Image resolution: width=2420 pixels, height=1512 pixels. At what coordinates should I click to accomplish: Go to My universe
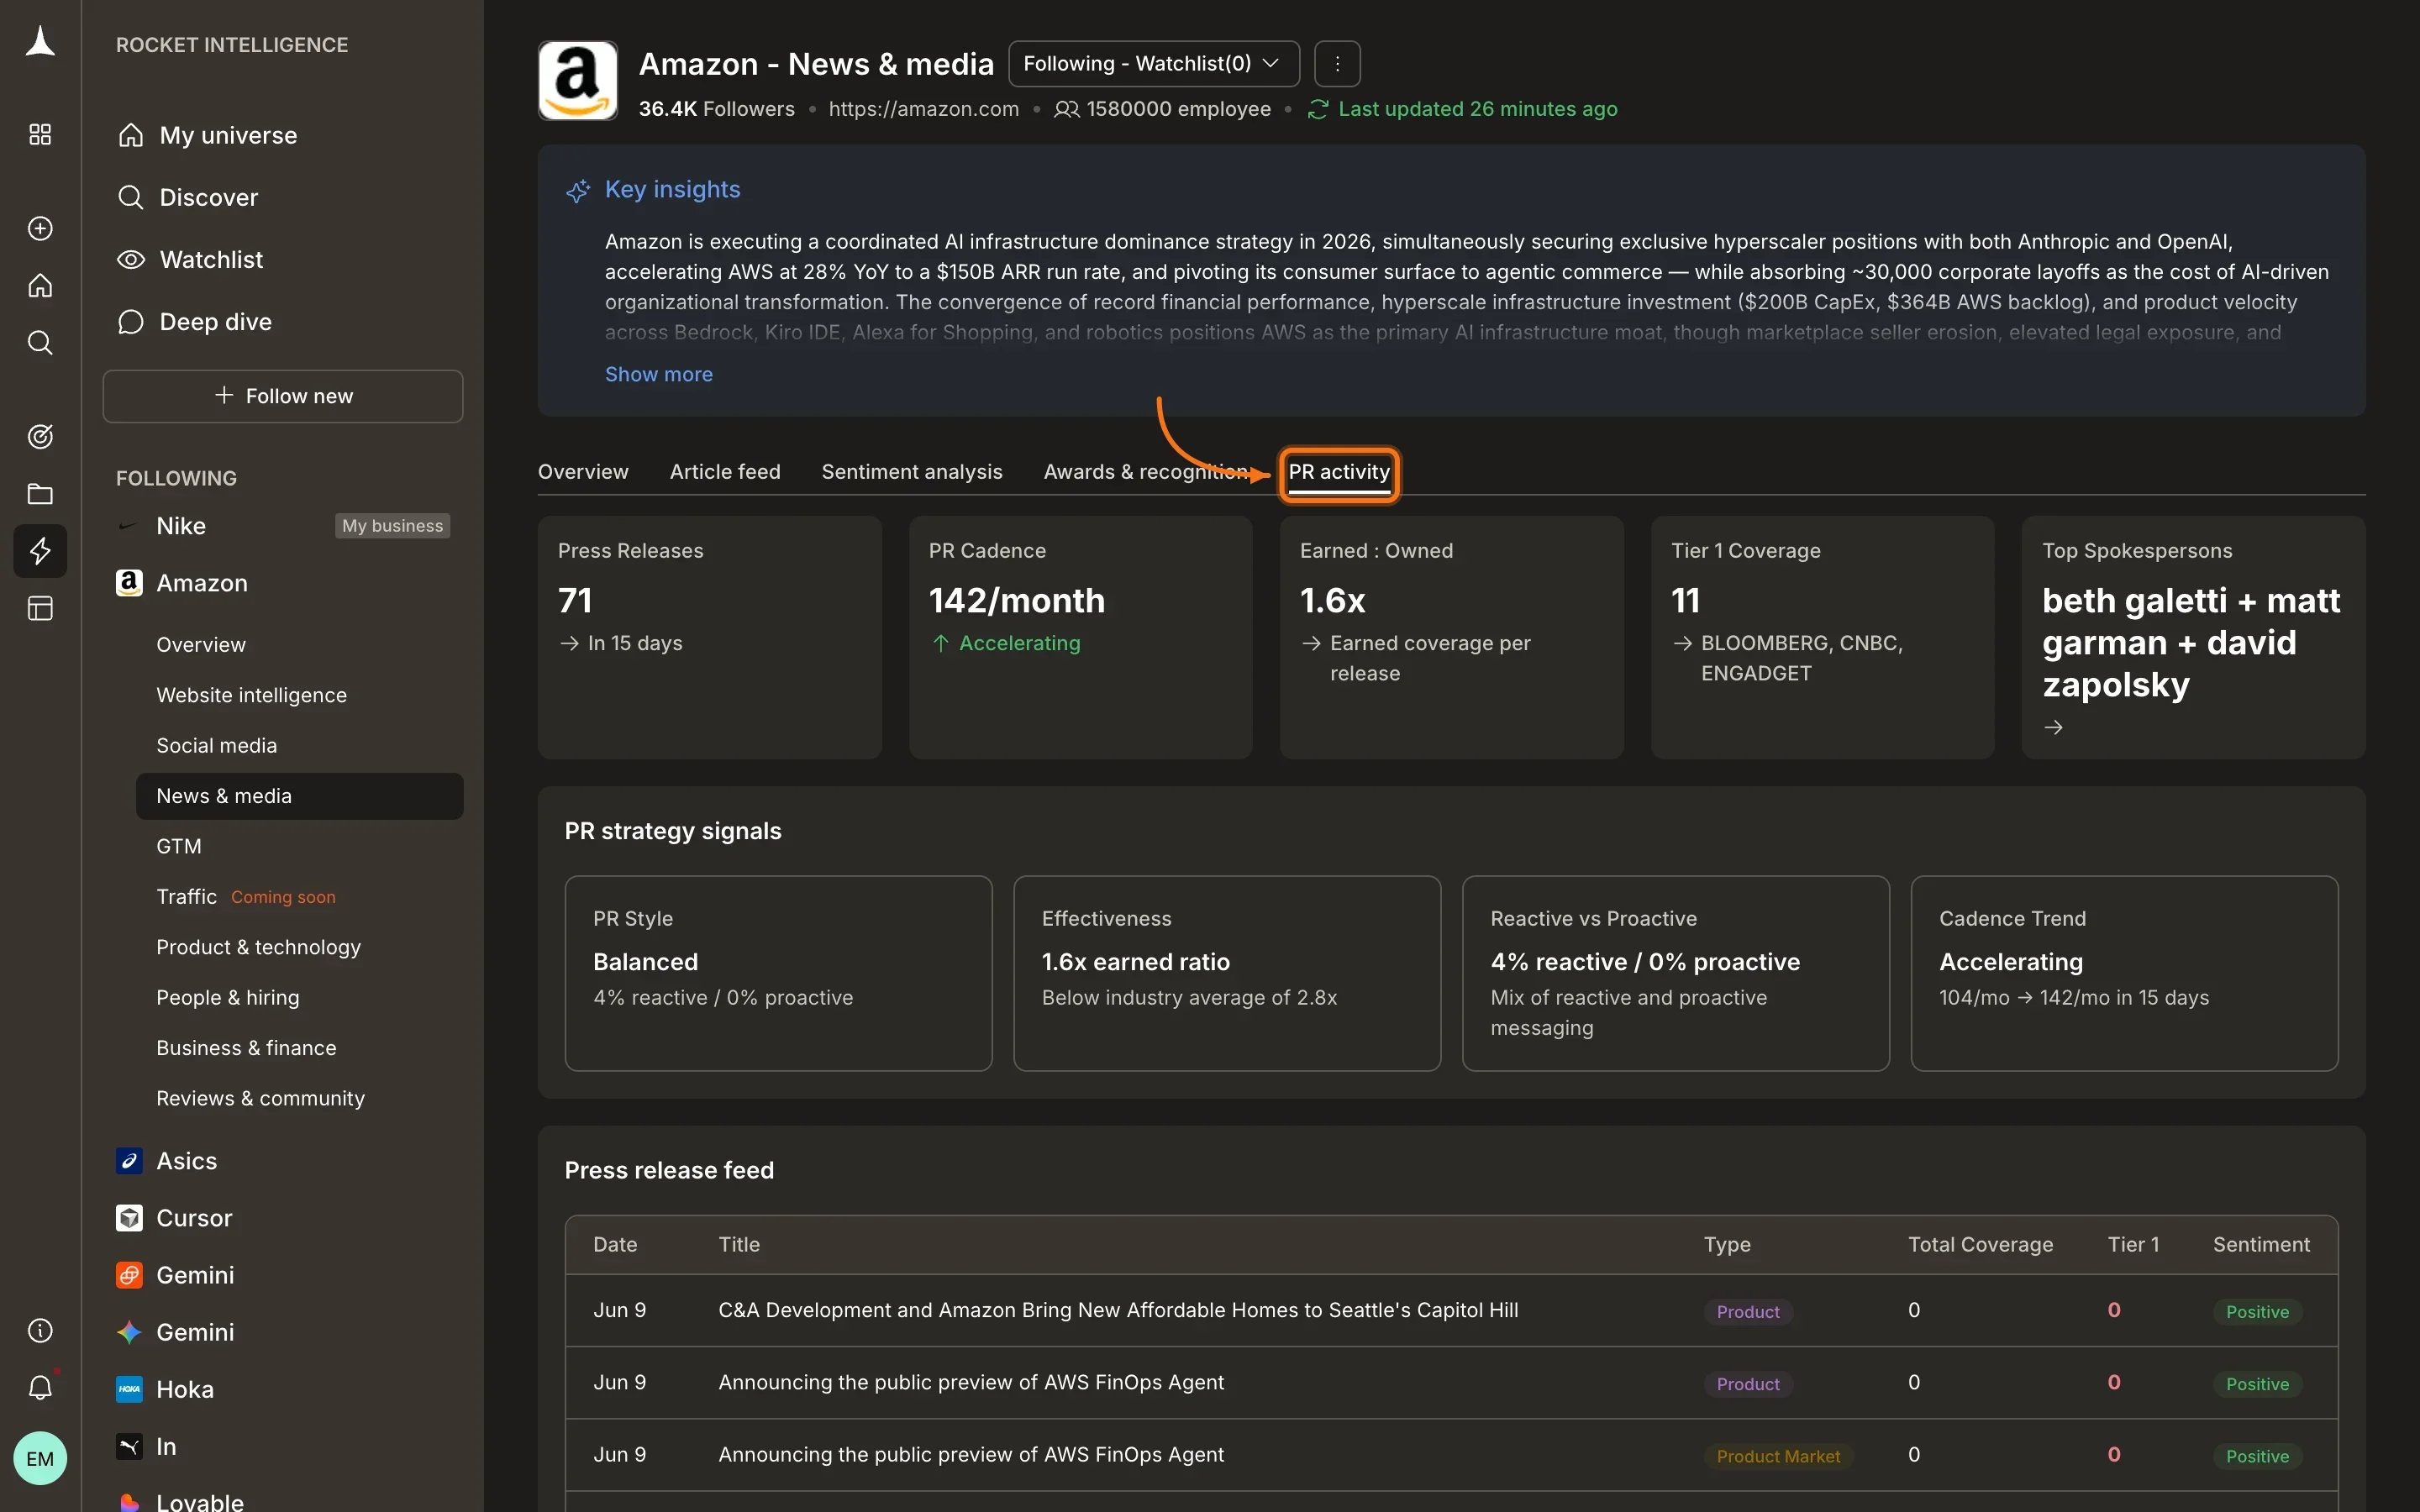point(228,135)
